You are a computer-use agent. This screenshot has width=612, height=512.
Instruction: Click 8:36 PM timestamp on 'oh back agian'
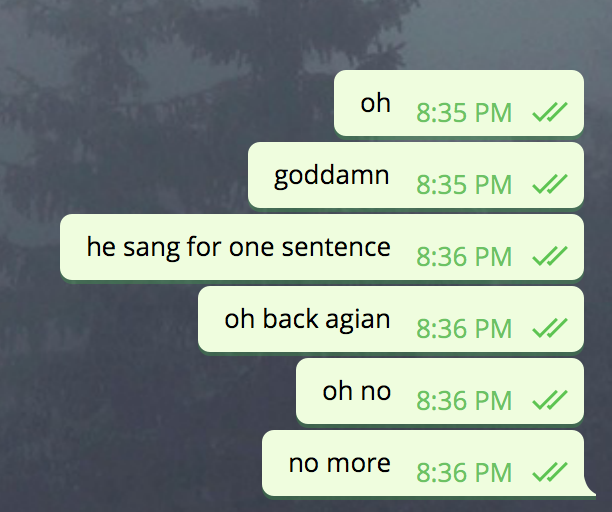click(x=464, y=329)
